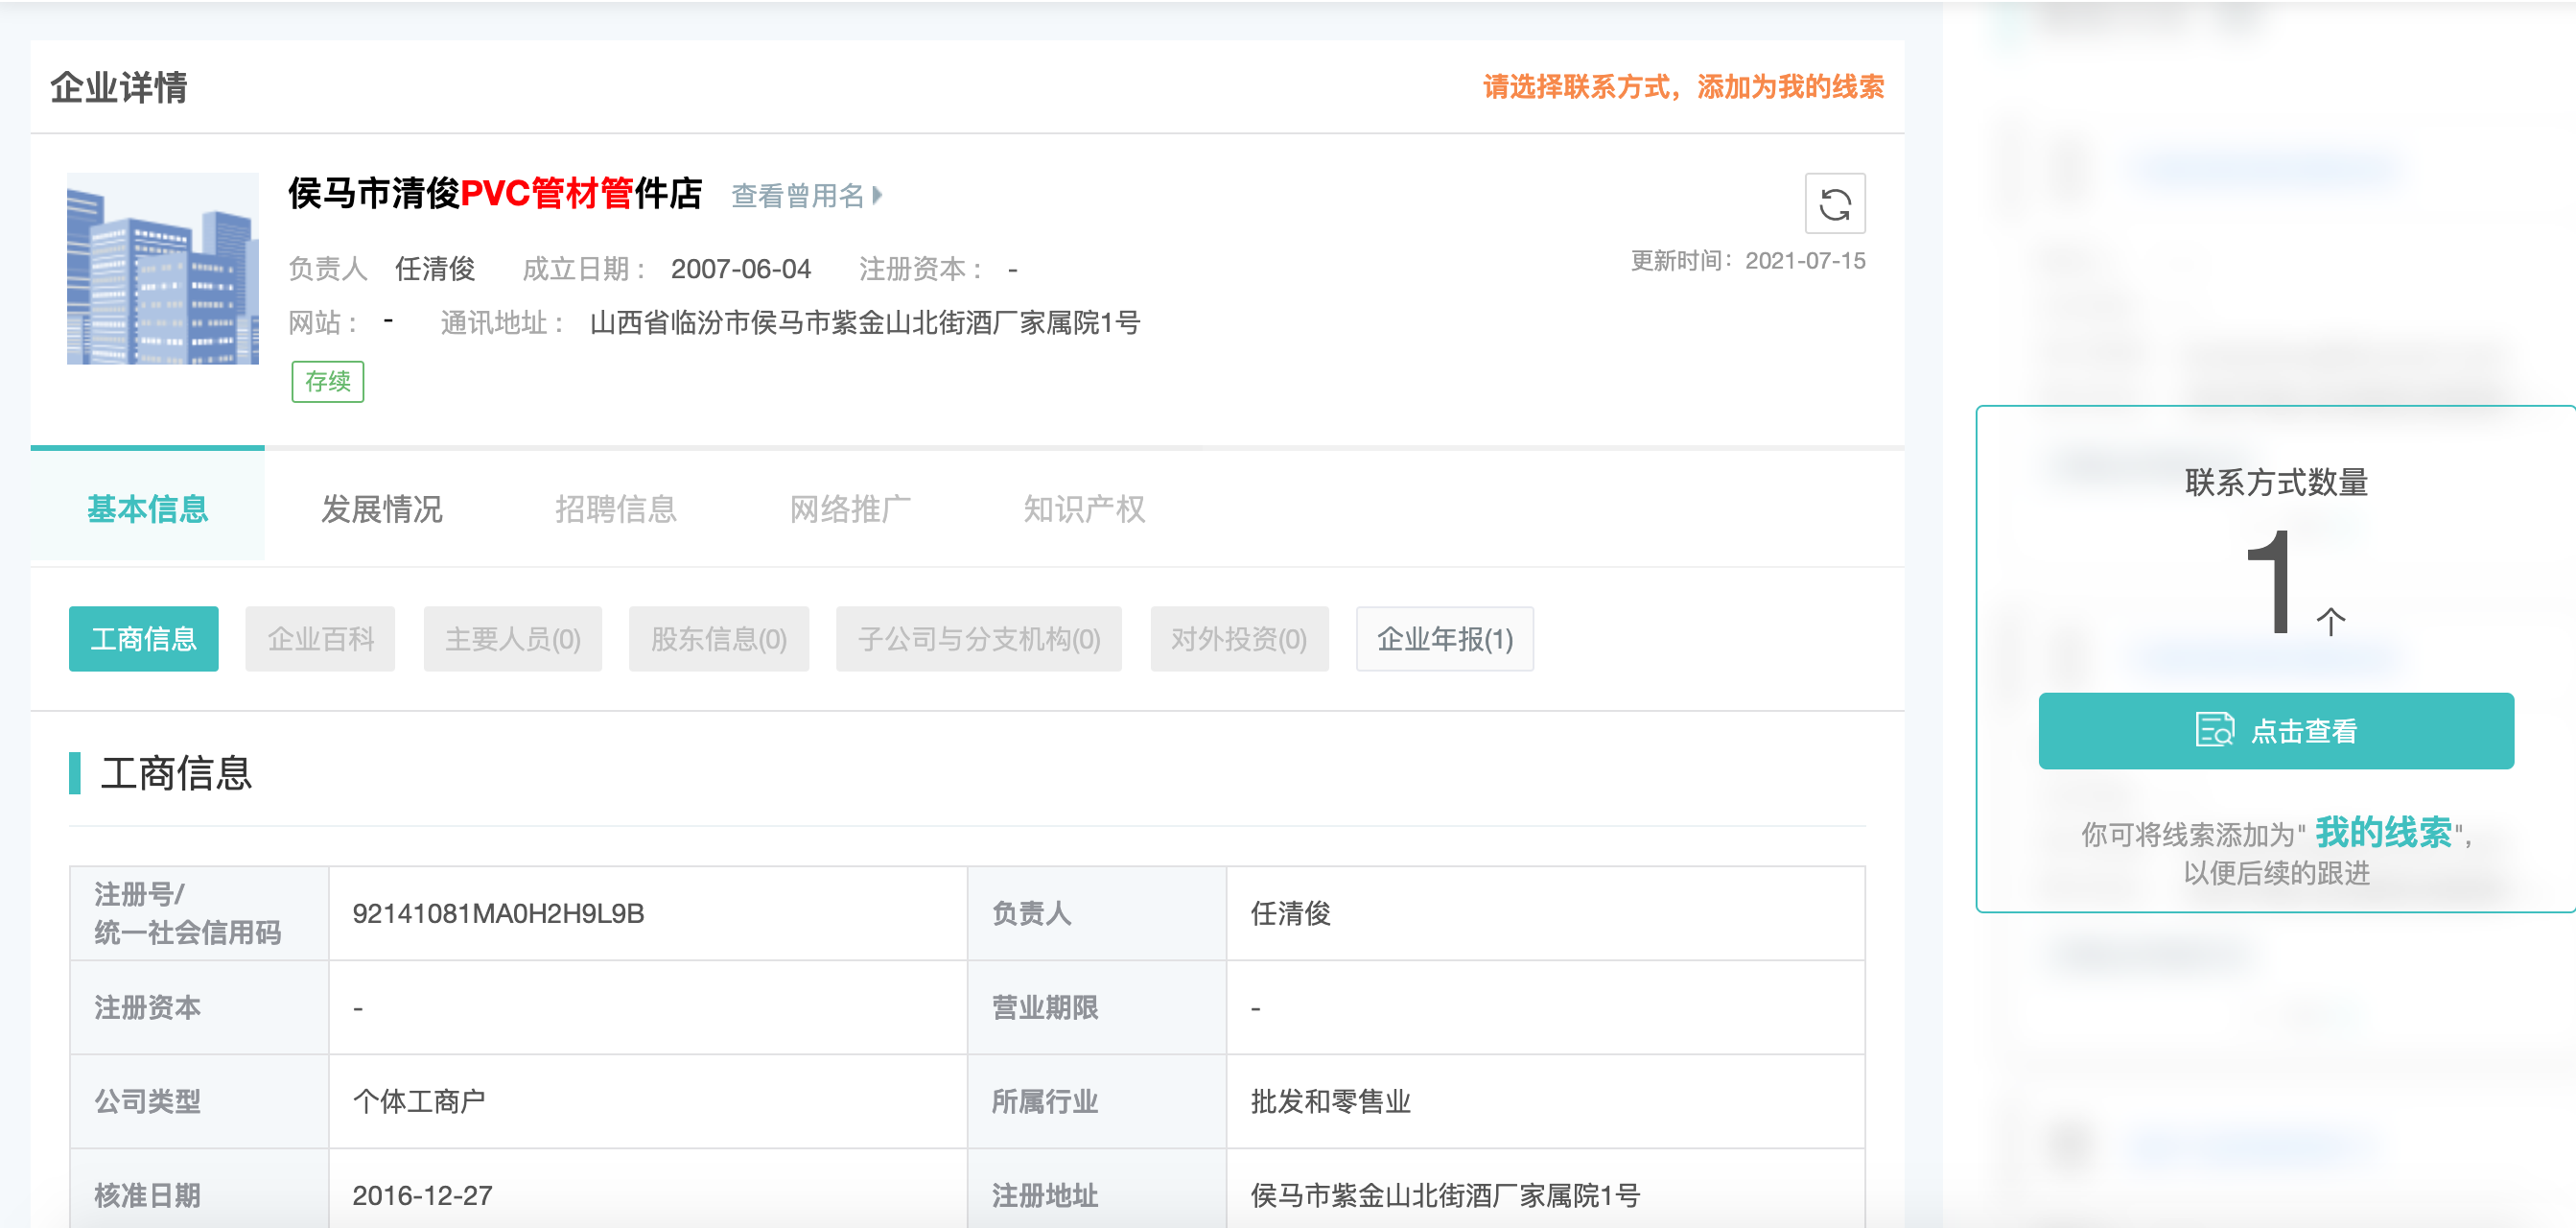Switch to the 发展情况 tab
Image resolution: width=2576 pixels, height=1228 pixels.
coord(381,509)
